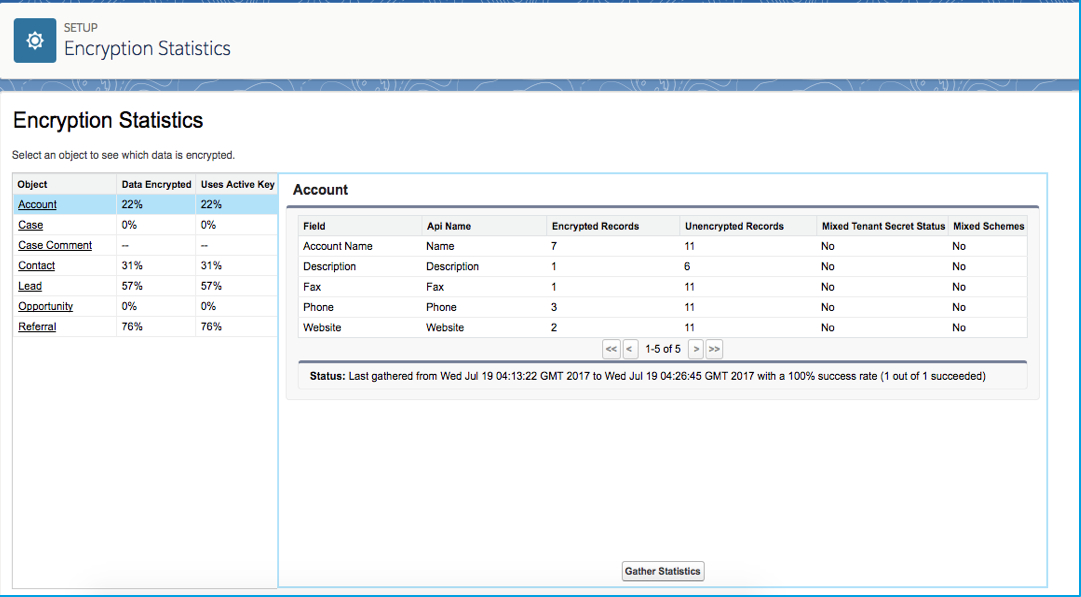Click the Unencrypted Records column header
Viewport: 1081px width, 597px height.
748,226
